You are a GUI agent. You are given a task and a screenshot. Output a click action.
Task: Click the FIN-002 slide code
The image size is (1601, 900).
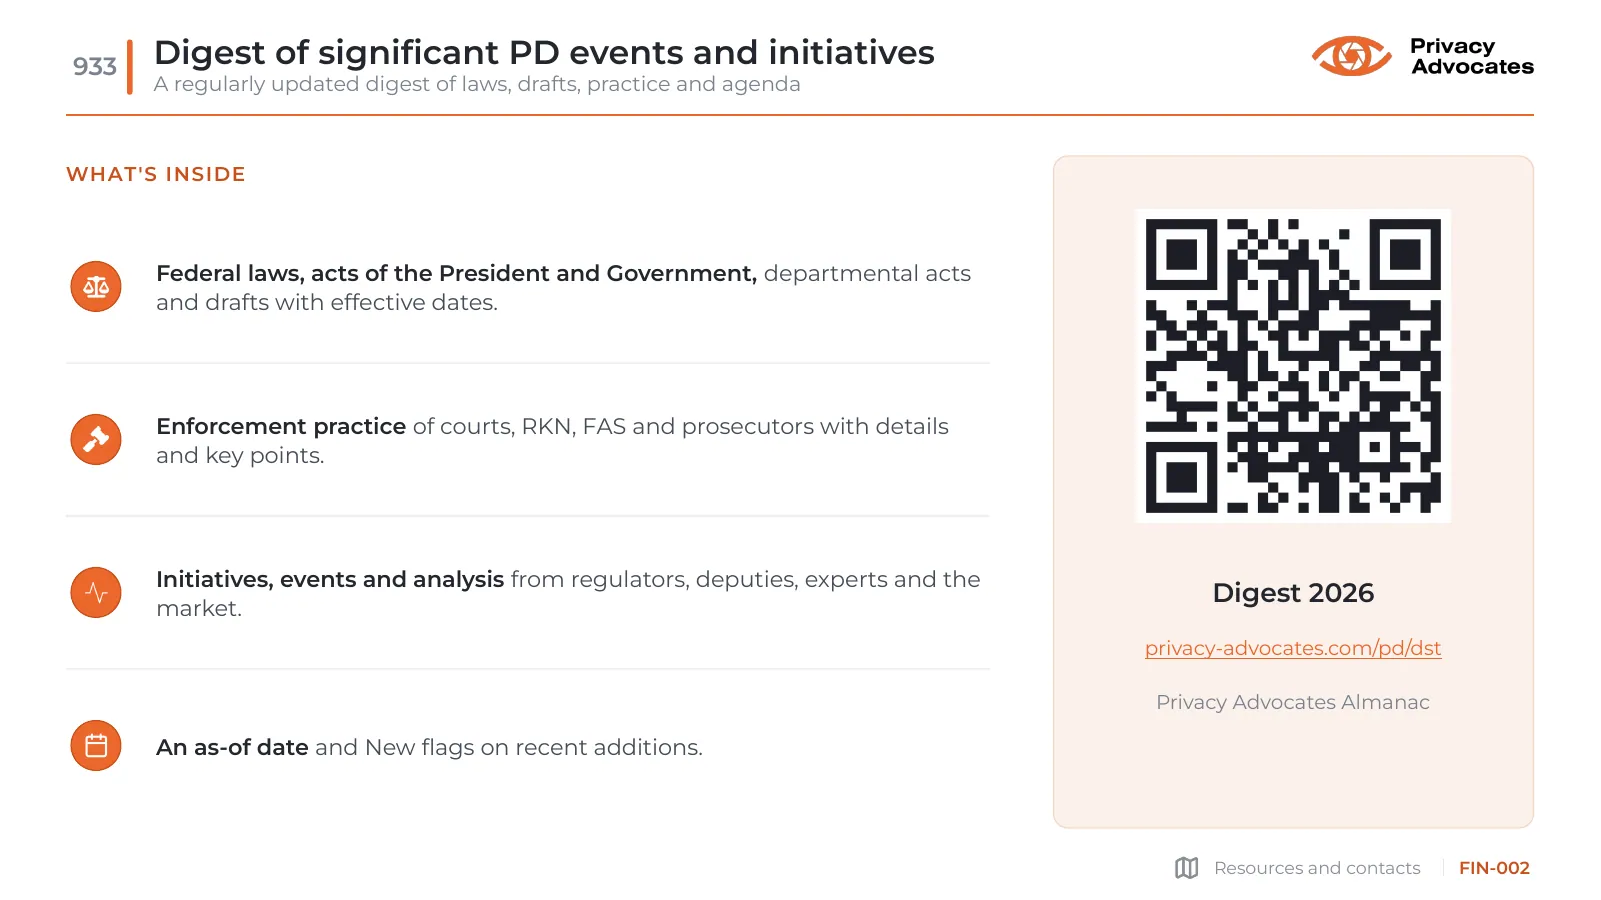coord(1494,868)
